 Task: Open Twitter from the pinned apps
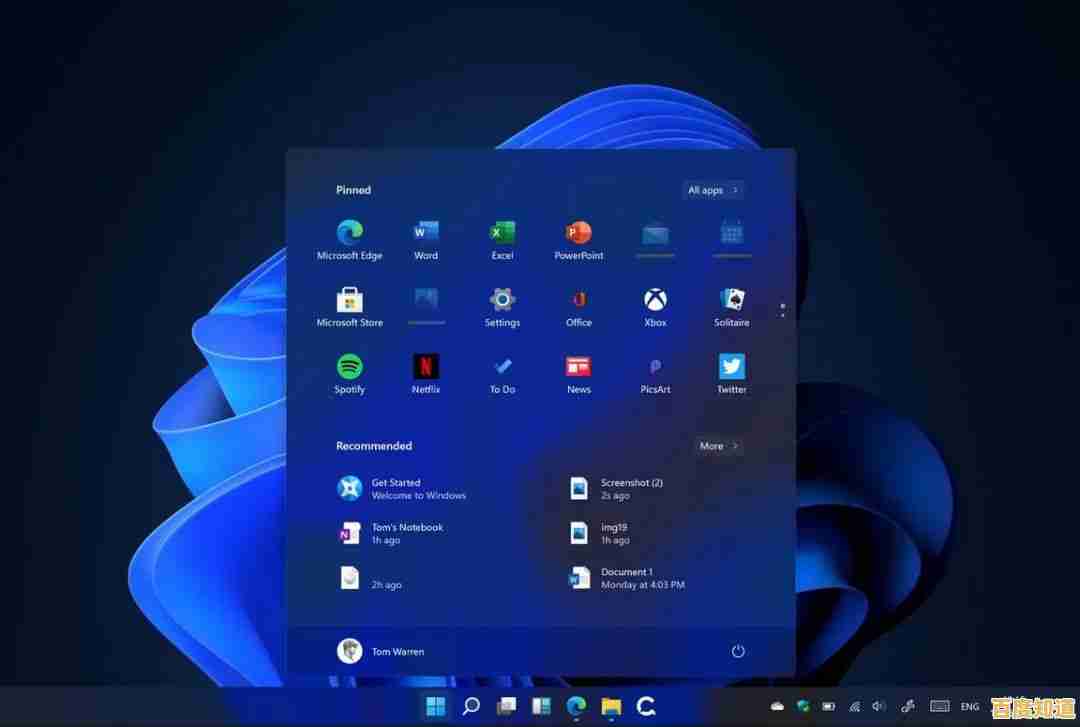coord(731,372)
